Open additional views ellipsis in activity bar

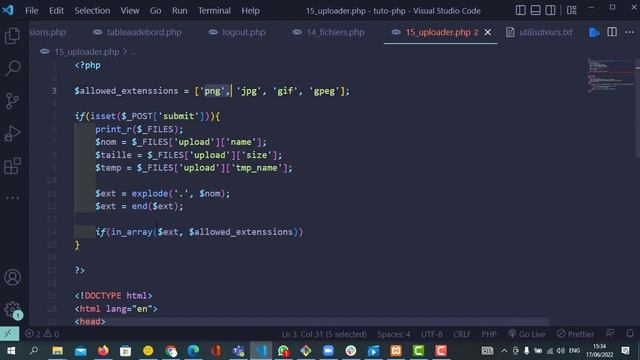[12, 198]
